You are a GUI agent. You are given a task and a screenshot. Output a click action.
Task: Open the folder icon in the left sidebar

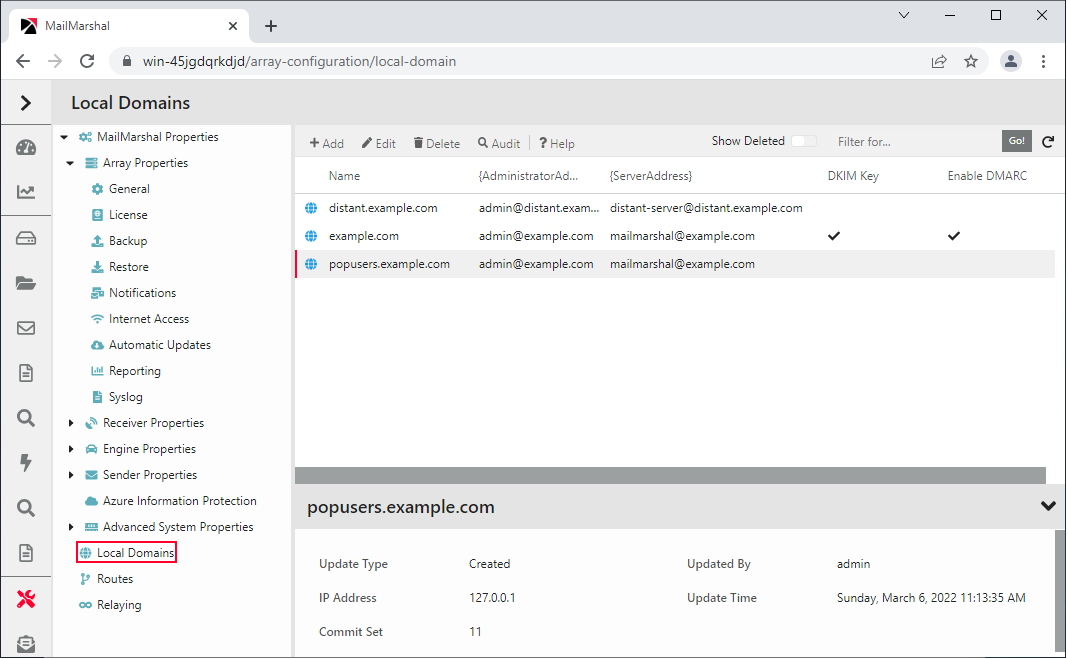[x=25, y=283]
